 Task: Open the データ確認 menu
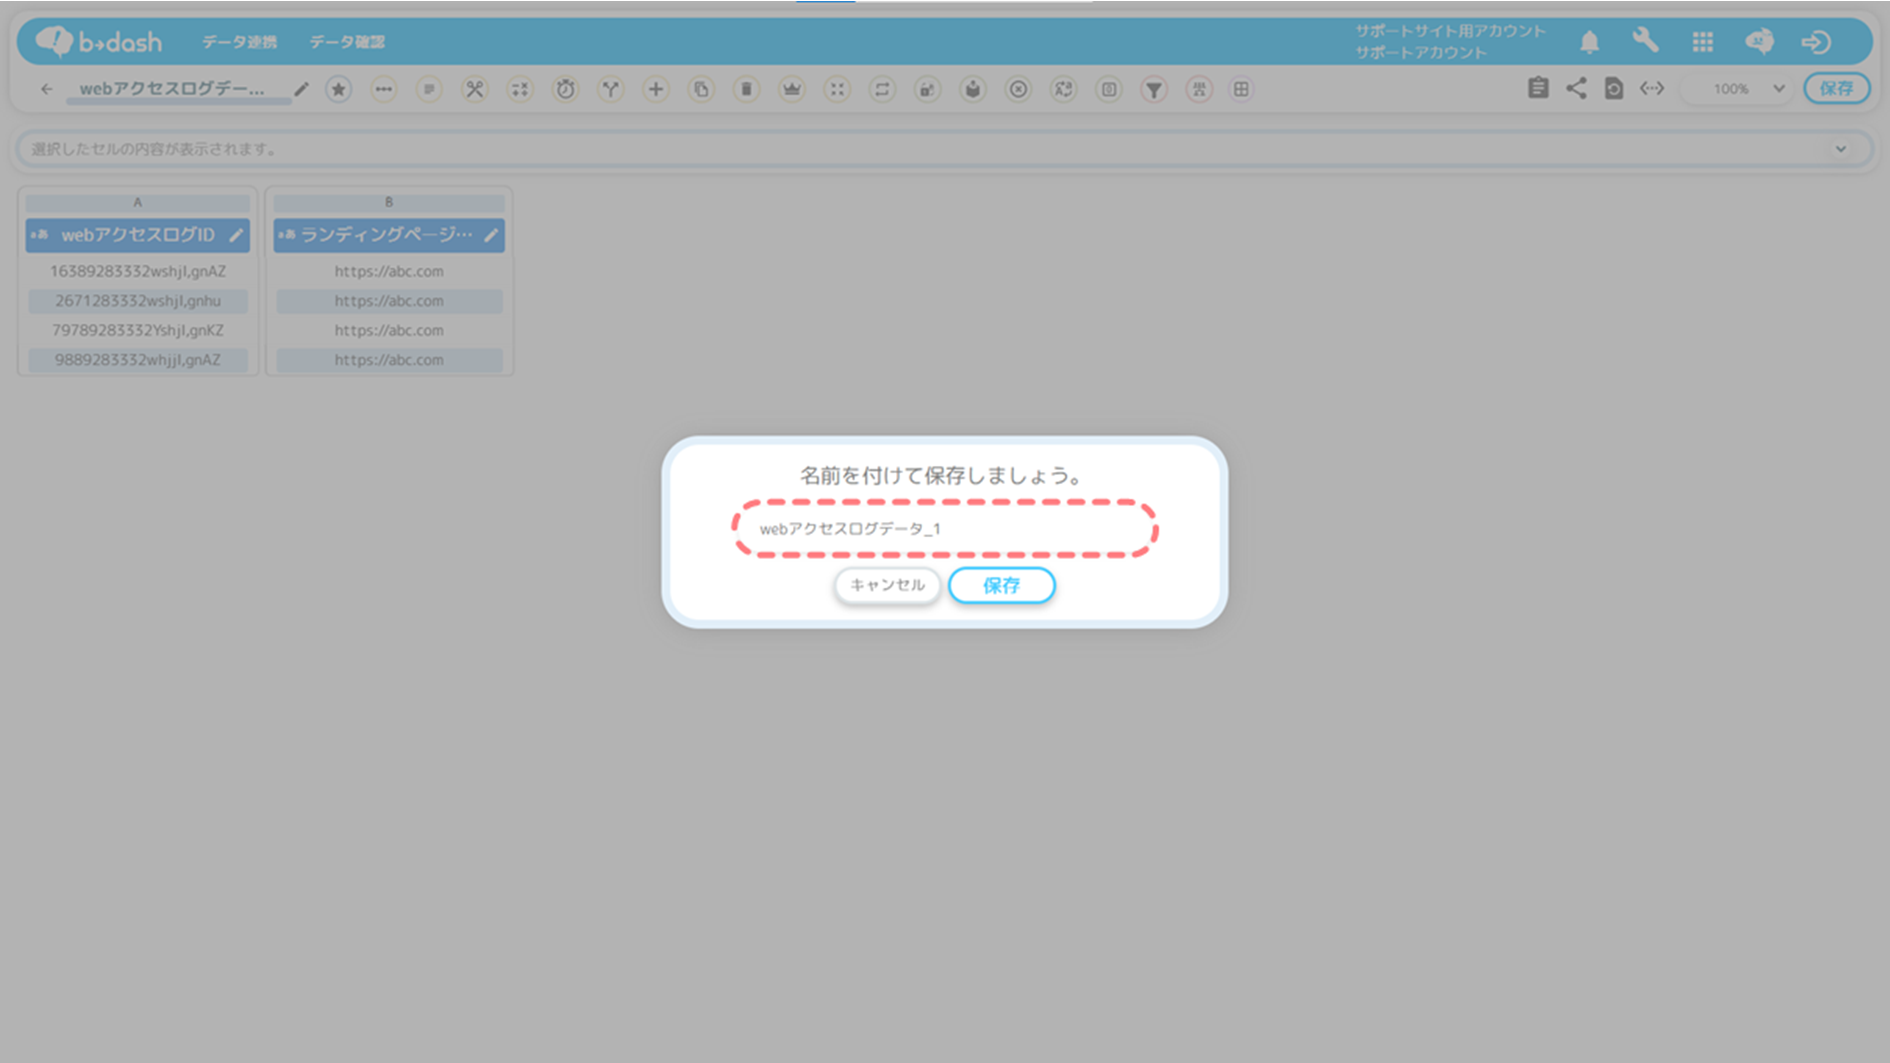(x=347, y=42)
